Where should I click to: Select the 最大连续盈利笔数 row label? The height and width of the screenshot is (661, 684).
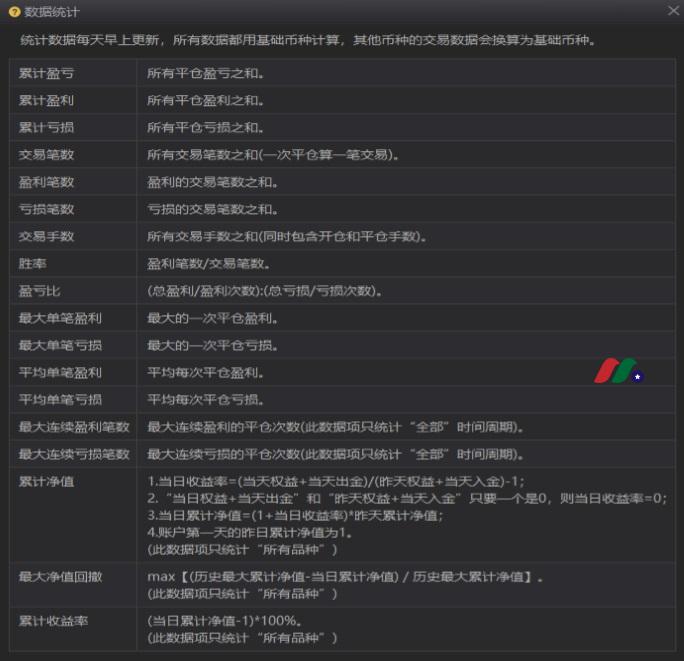(x=74, y=427)
